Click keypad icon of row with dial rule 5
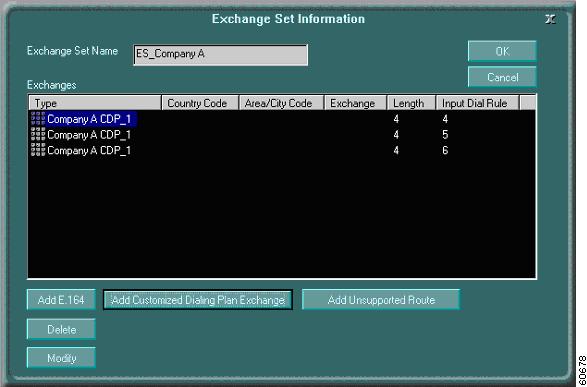The image size is (587, 387). point(38,134)
